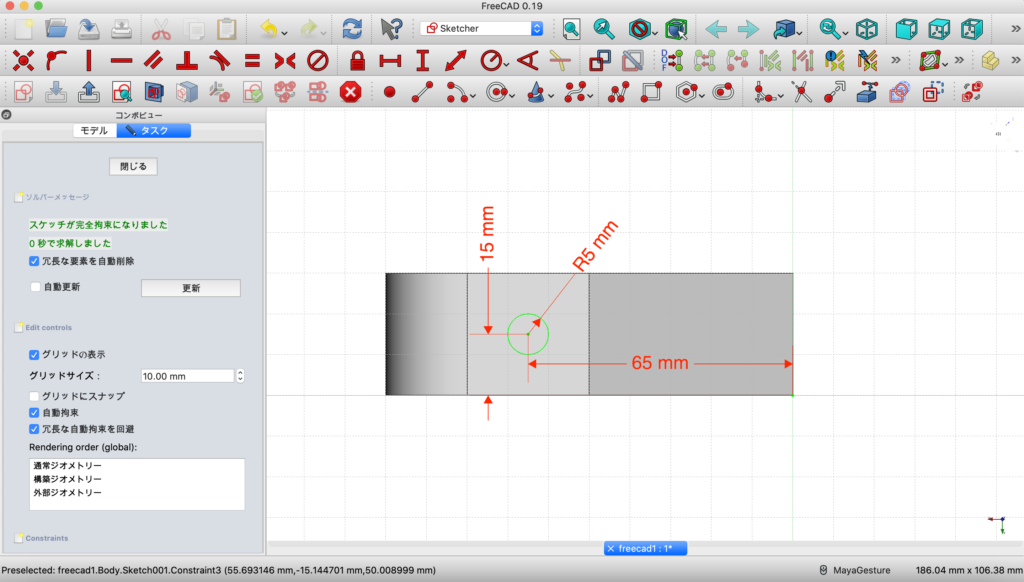Expand the B-spline tools dropdown
1024x582 pixels.
tap(590, 97)
